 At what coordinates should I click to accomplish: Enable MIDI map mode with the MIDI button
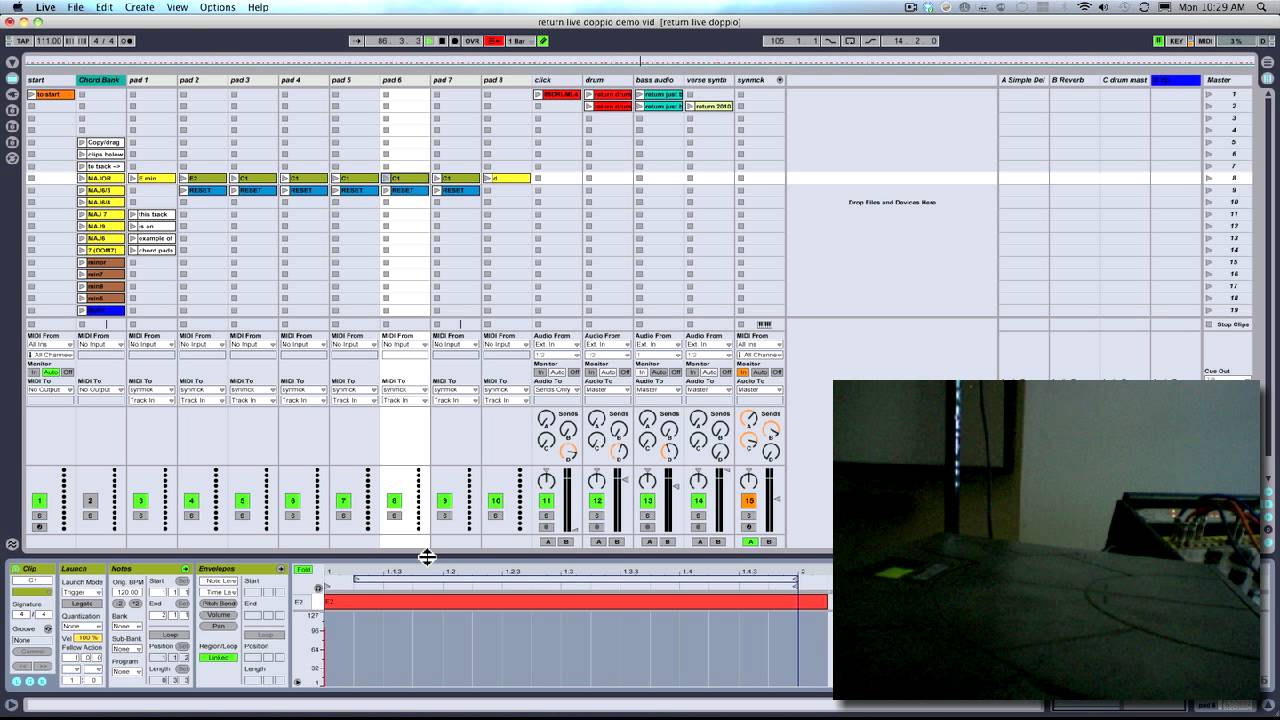pos(1205,41)
